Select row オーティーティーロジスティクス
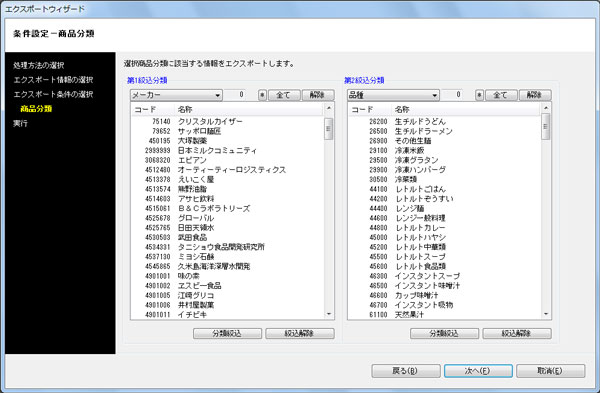600x393 pixels. pyautogui.click(x=227, y=170)
